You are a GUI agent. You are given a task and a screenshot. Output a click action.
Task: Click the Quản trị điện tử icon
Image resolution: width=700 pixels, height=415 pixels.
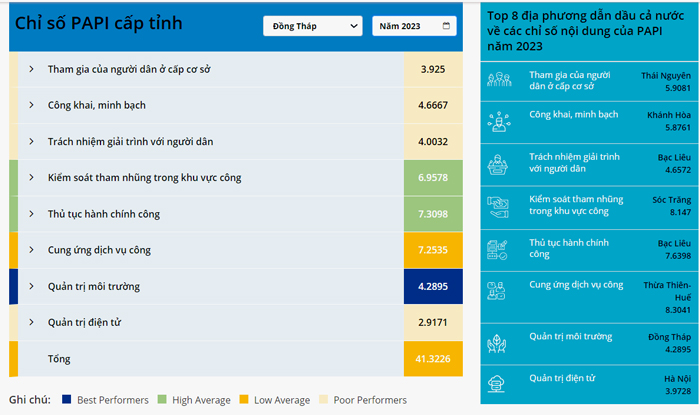(497, 383)
